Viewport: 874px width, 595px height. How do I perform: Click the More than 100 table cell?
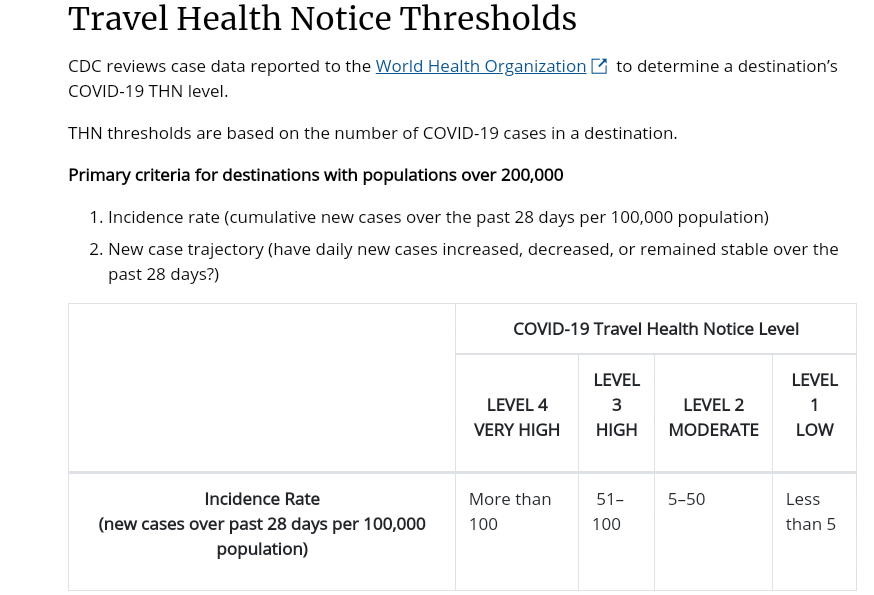(509, 511)
